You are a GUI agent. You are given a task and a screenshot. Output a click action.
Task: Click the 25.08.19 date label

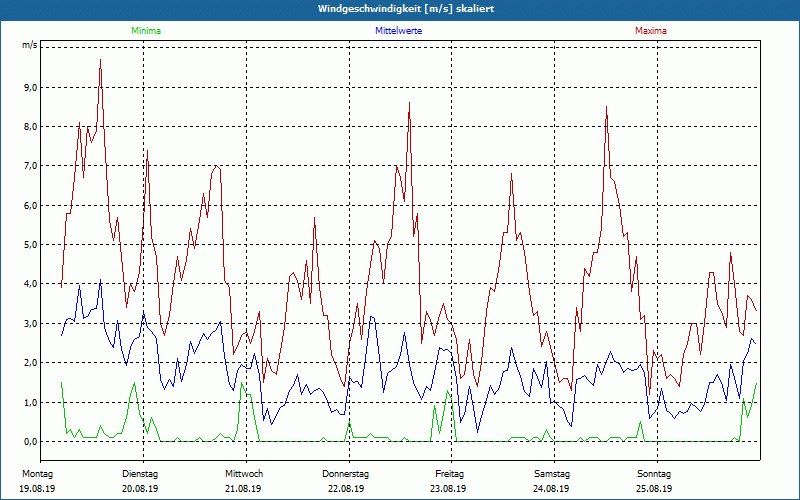[x=654, y=489]
